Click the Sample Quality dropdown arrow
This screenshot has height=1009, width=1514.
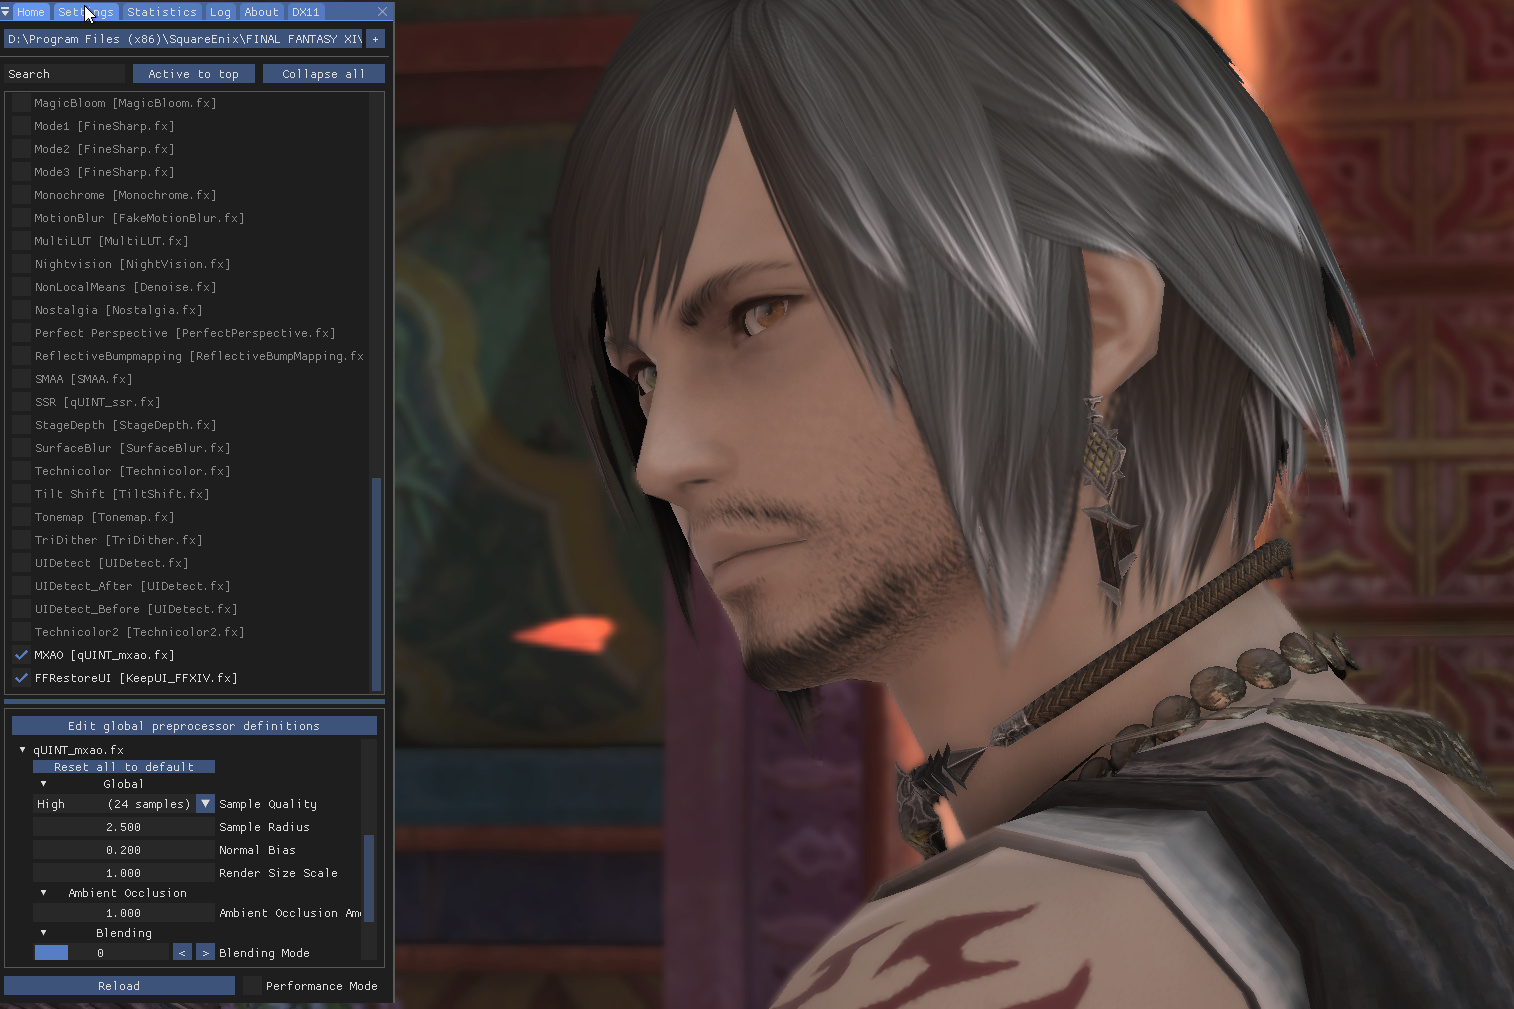pyautogui.click(x=205, y=804)
